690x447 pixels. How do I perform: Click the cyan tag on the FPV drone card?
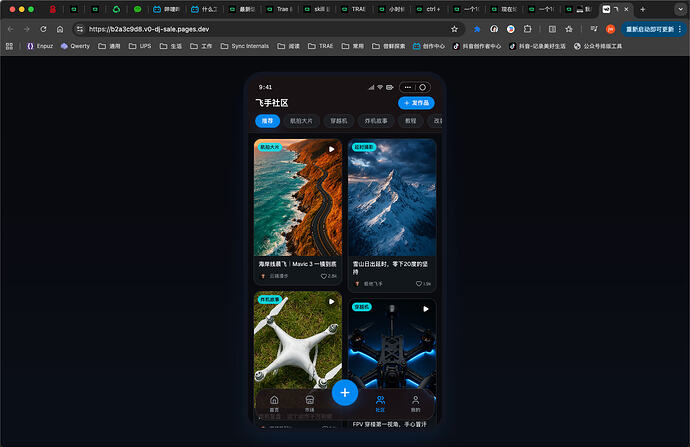click(x=361, y=307)
